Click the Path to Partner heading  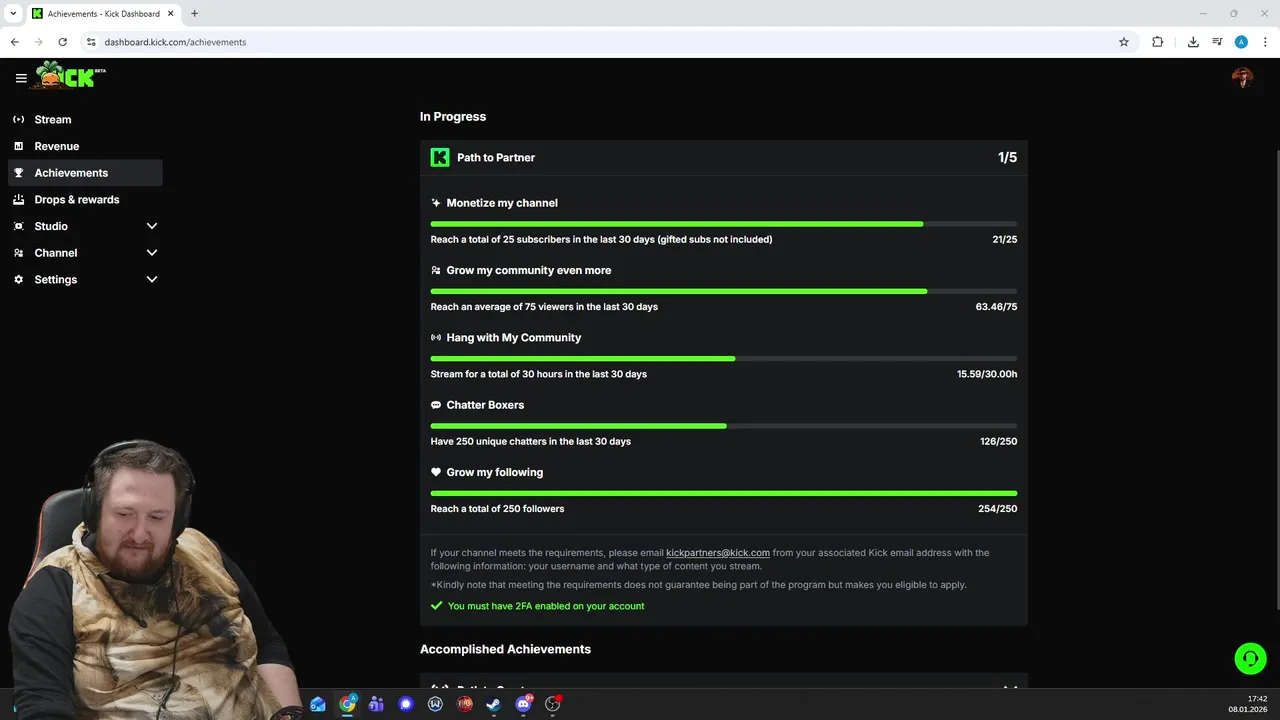pyautogui.click(x=496, y=157)
